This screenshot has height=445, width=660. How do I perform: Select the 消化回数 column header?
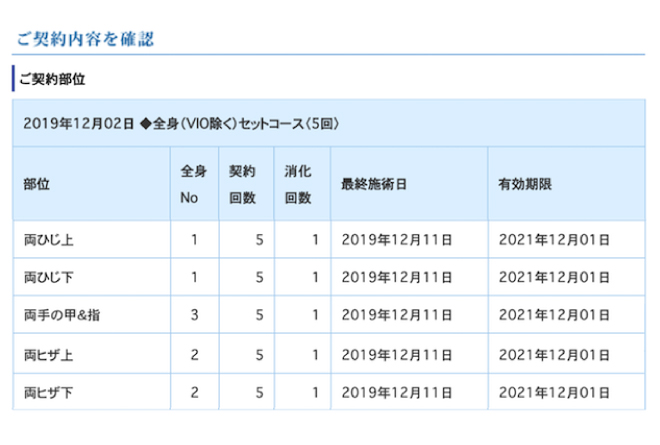tap(298, 185)
